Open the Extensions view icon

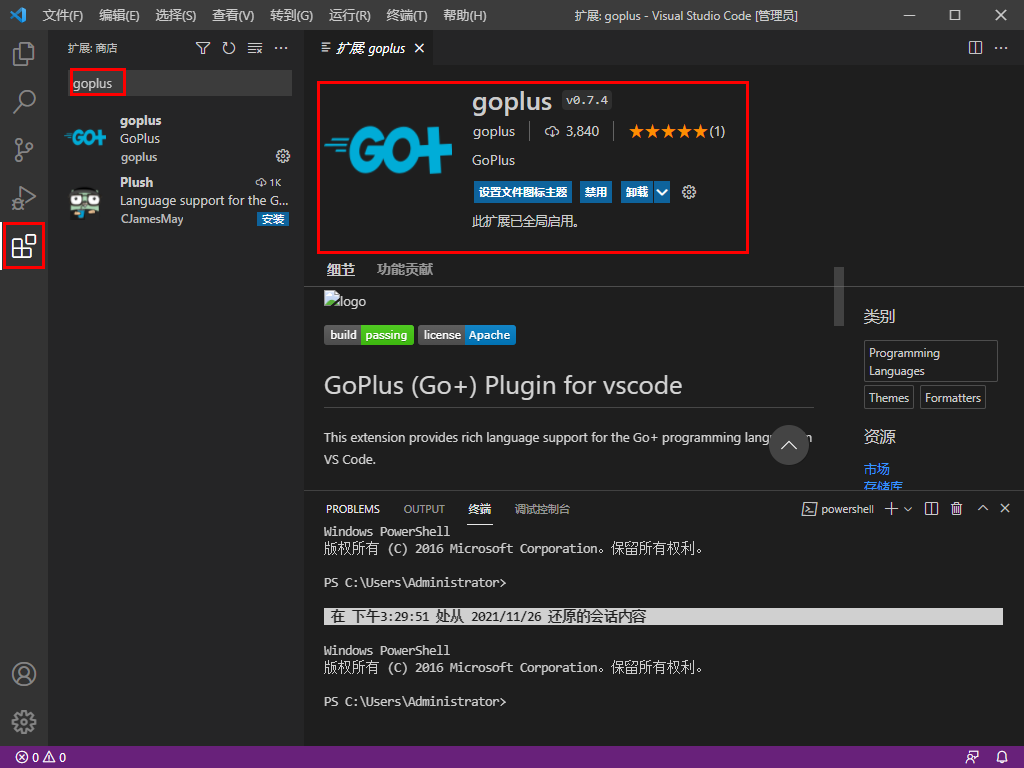tap(24, 246)
